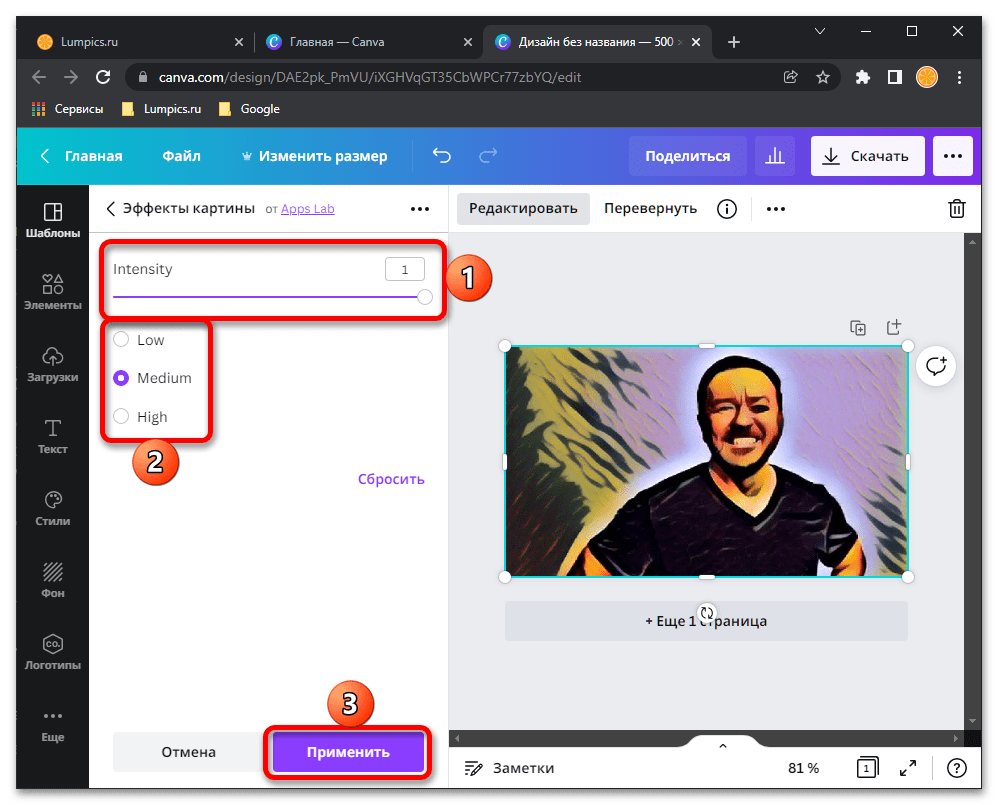
Task: Open the Фон background panel
Action: pos(53,580)
